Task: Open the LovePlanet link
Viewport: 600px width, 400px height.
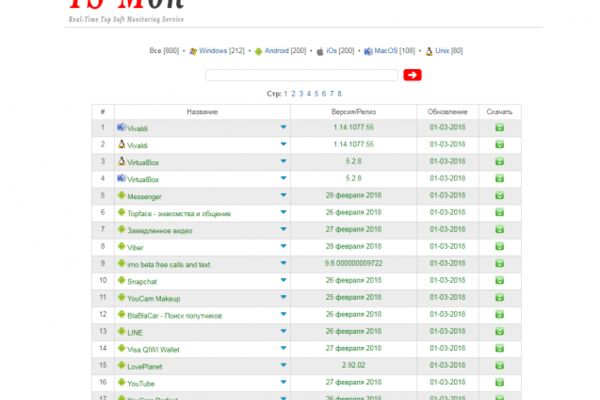Action: 145,366
